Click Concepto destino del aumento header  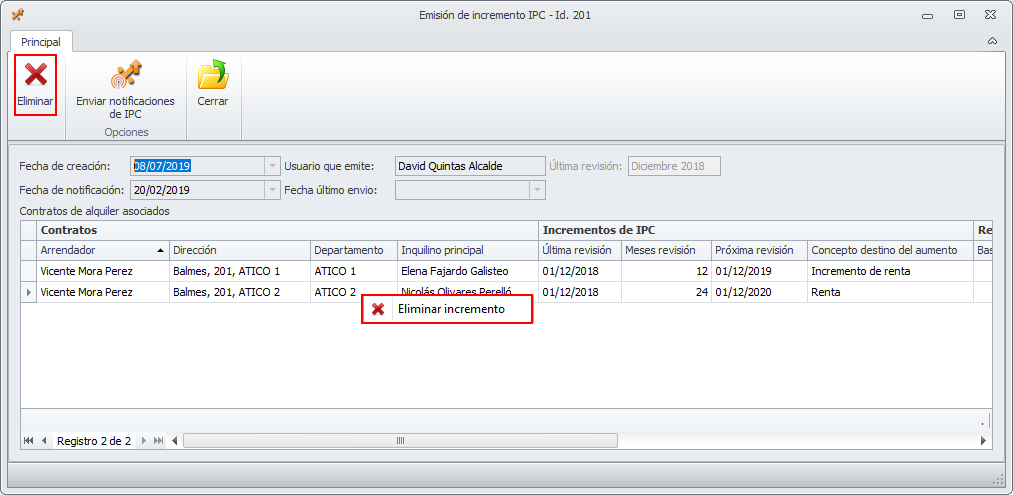(x=890, y=250)
